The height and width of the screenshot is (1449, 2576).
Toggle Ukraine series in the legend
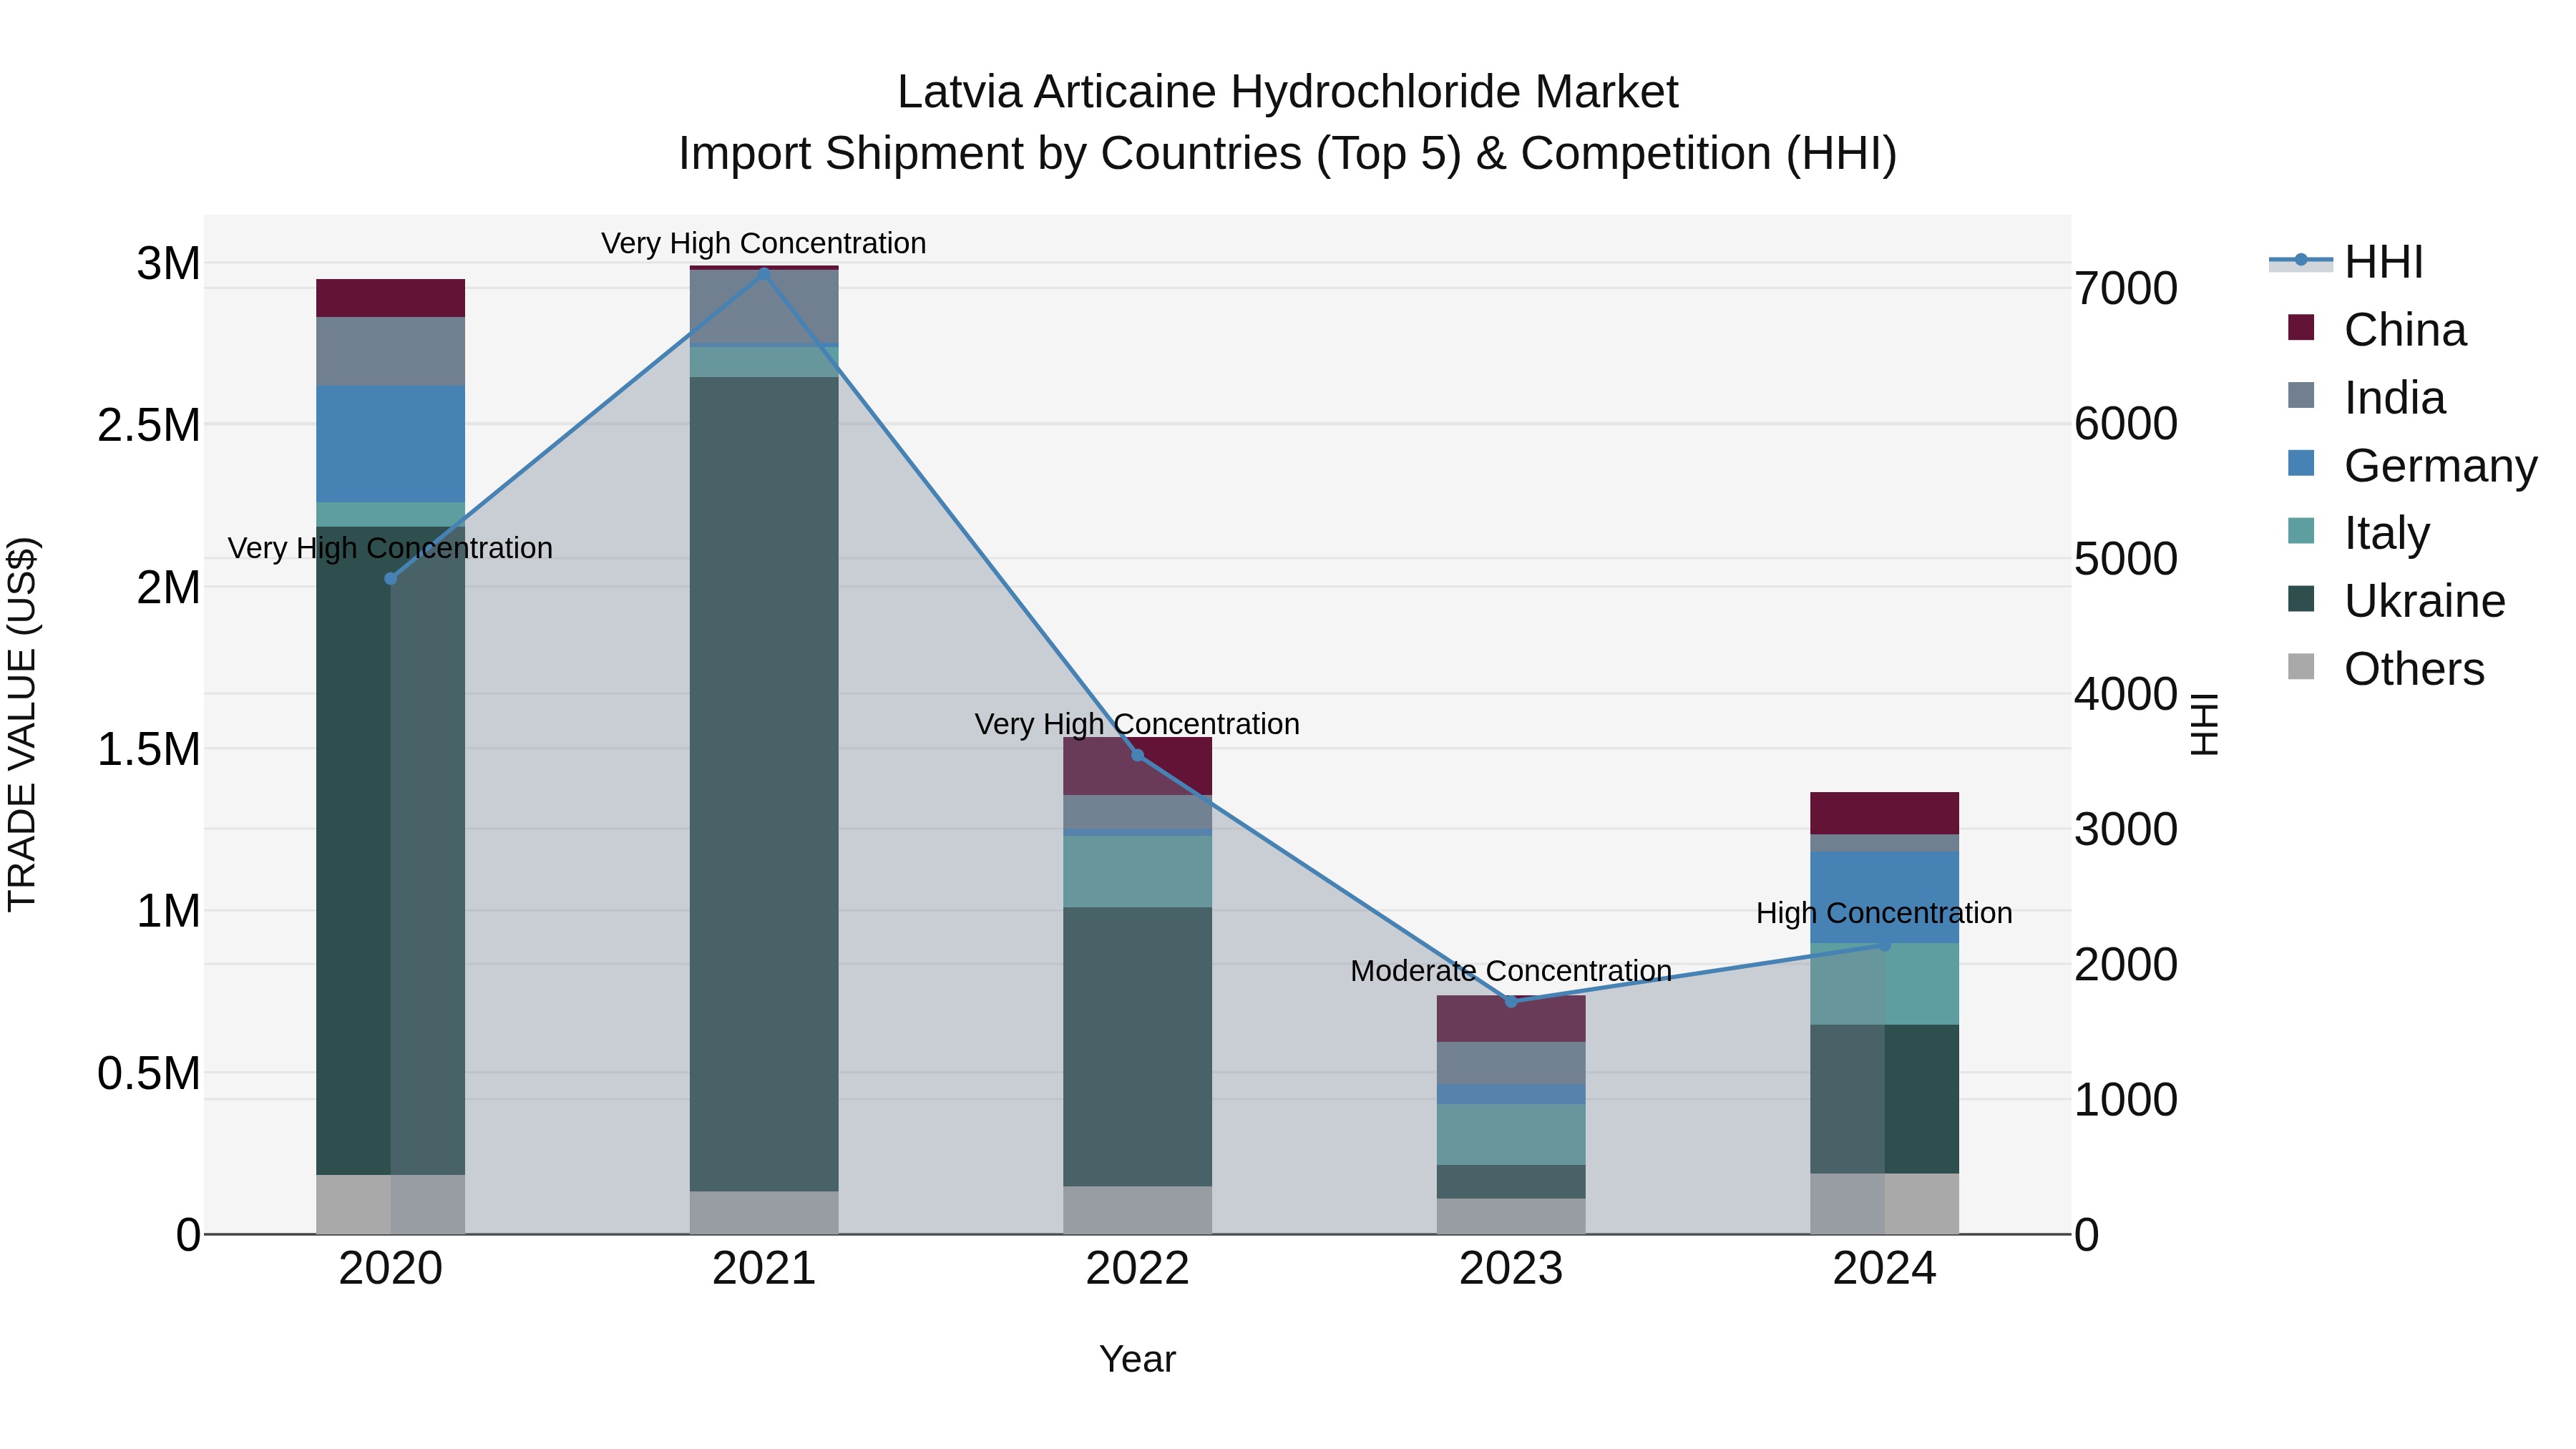pos(2396,601)
